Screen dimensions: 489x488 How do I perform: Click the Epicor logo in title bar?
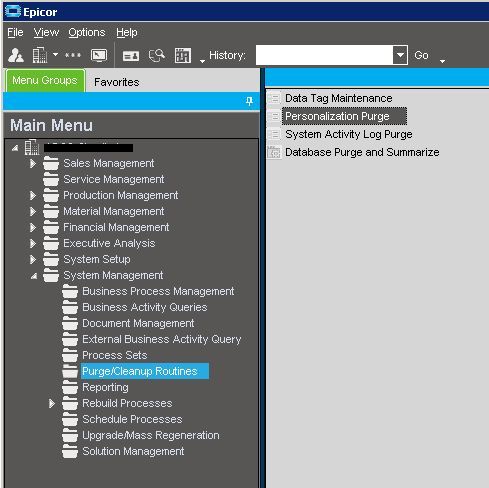(13, 11)
